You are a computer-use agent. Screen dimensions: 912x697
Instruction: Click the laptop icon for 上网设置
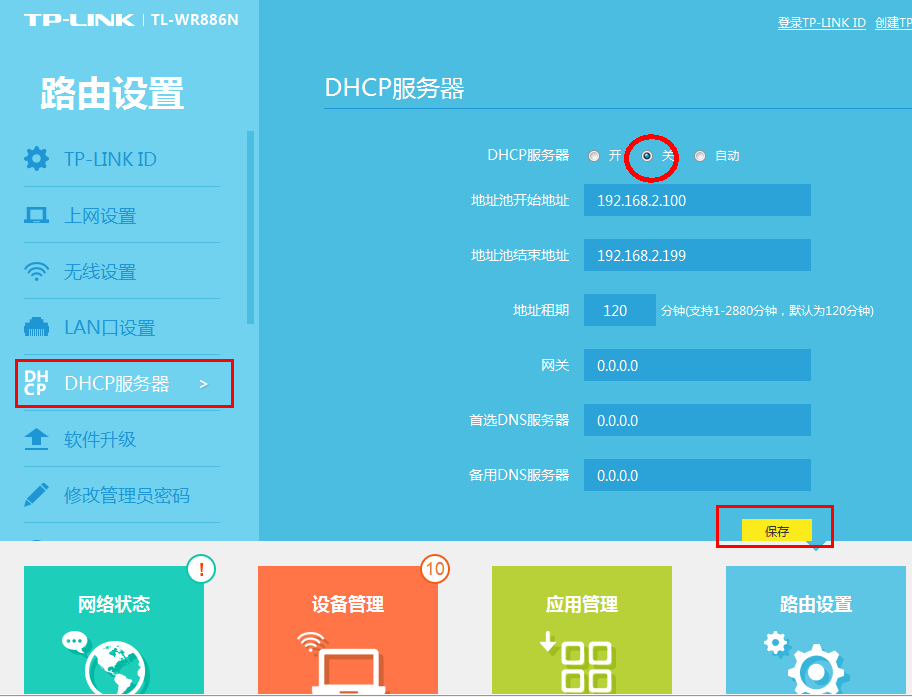pyautogui.click(x=36, y=215)
